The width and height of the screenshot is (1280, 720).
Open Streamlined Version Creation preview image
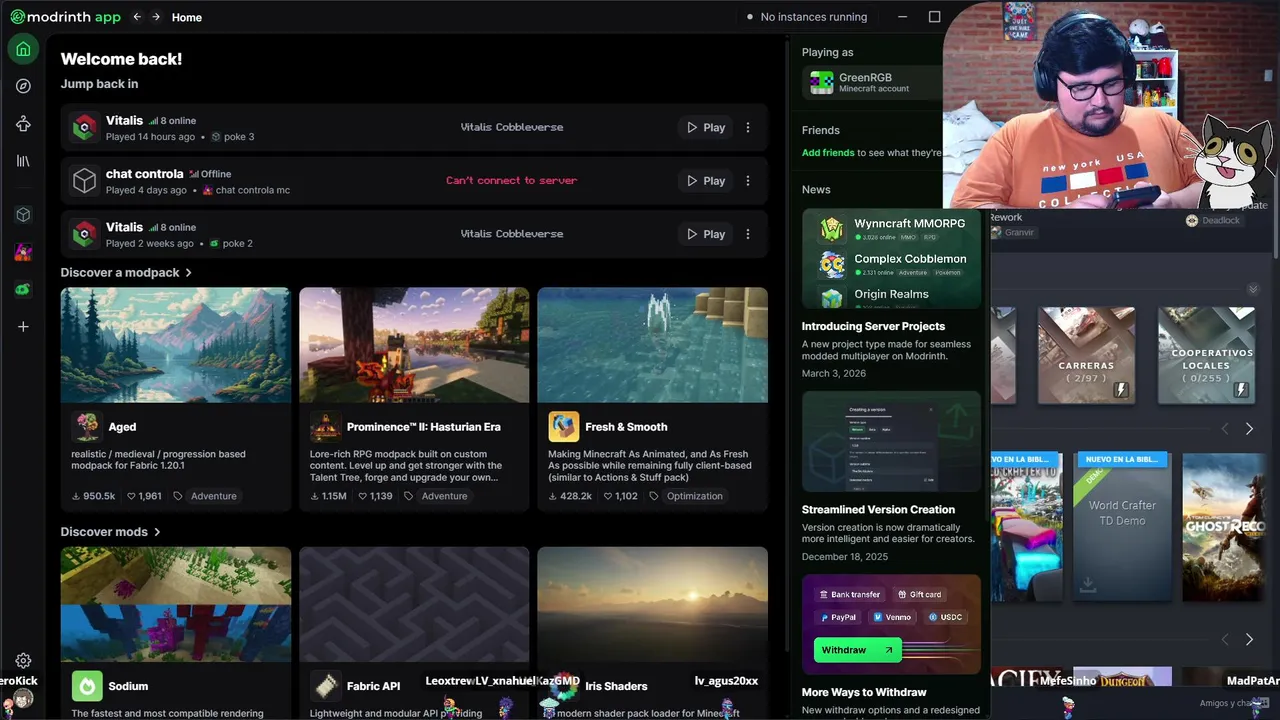point(891,441)
